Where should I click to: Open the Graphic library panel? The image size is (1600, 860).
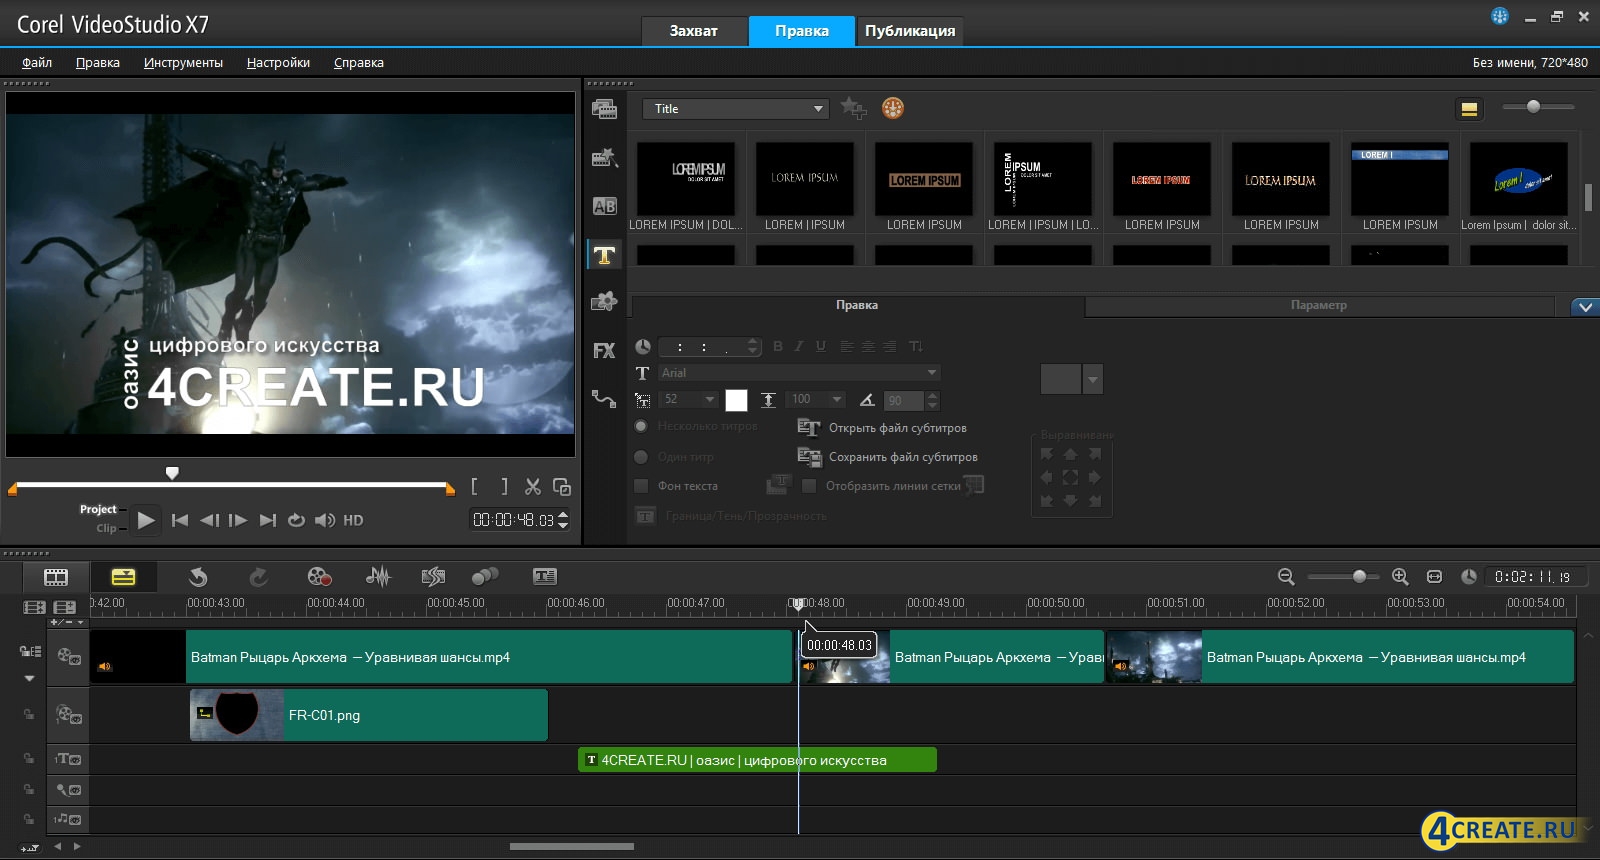pos(604,301)
